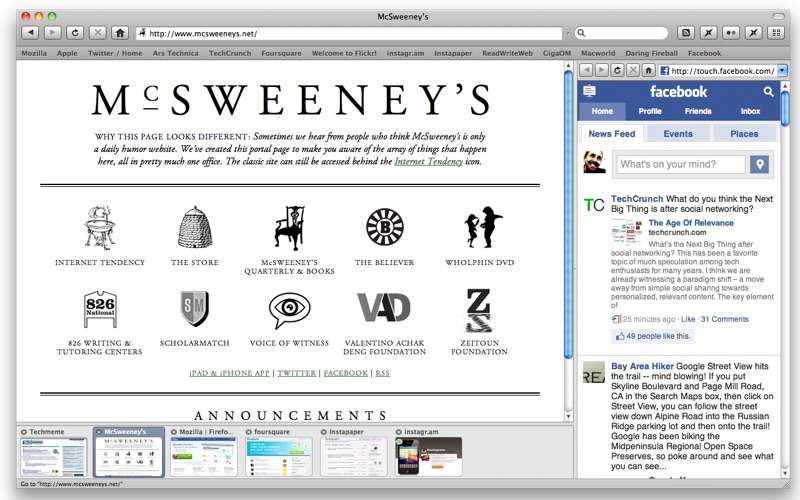Open the Zeitoun Foundation Z icon

479,310
